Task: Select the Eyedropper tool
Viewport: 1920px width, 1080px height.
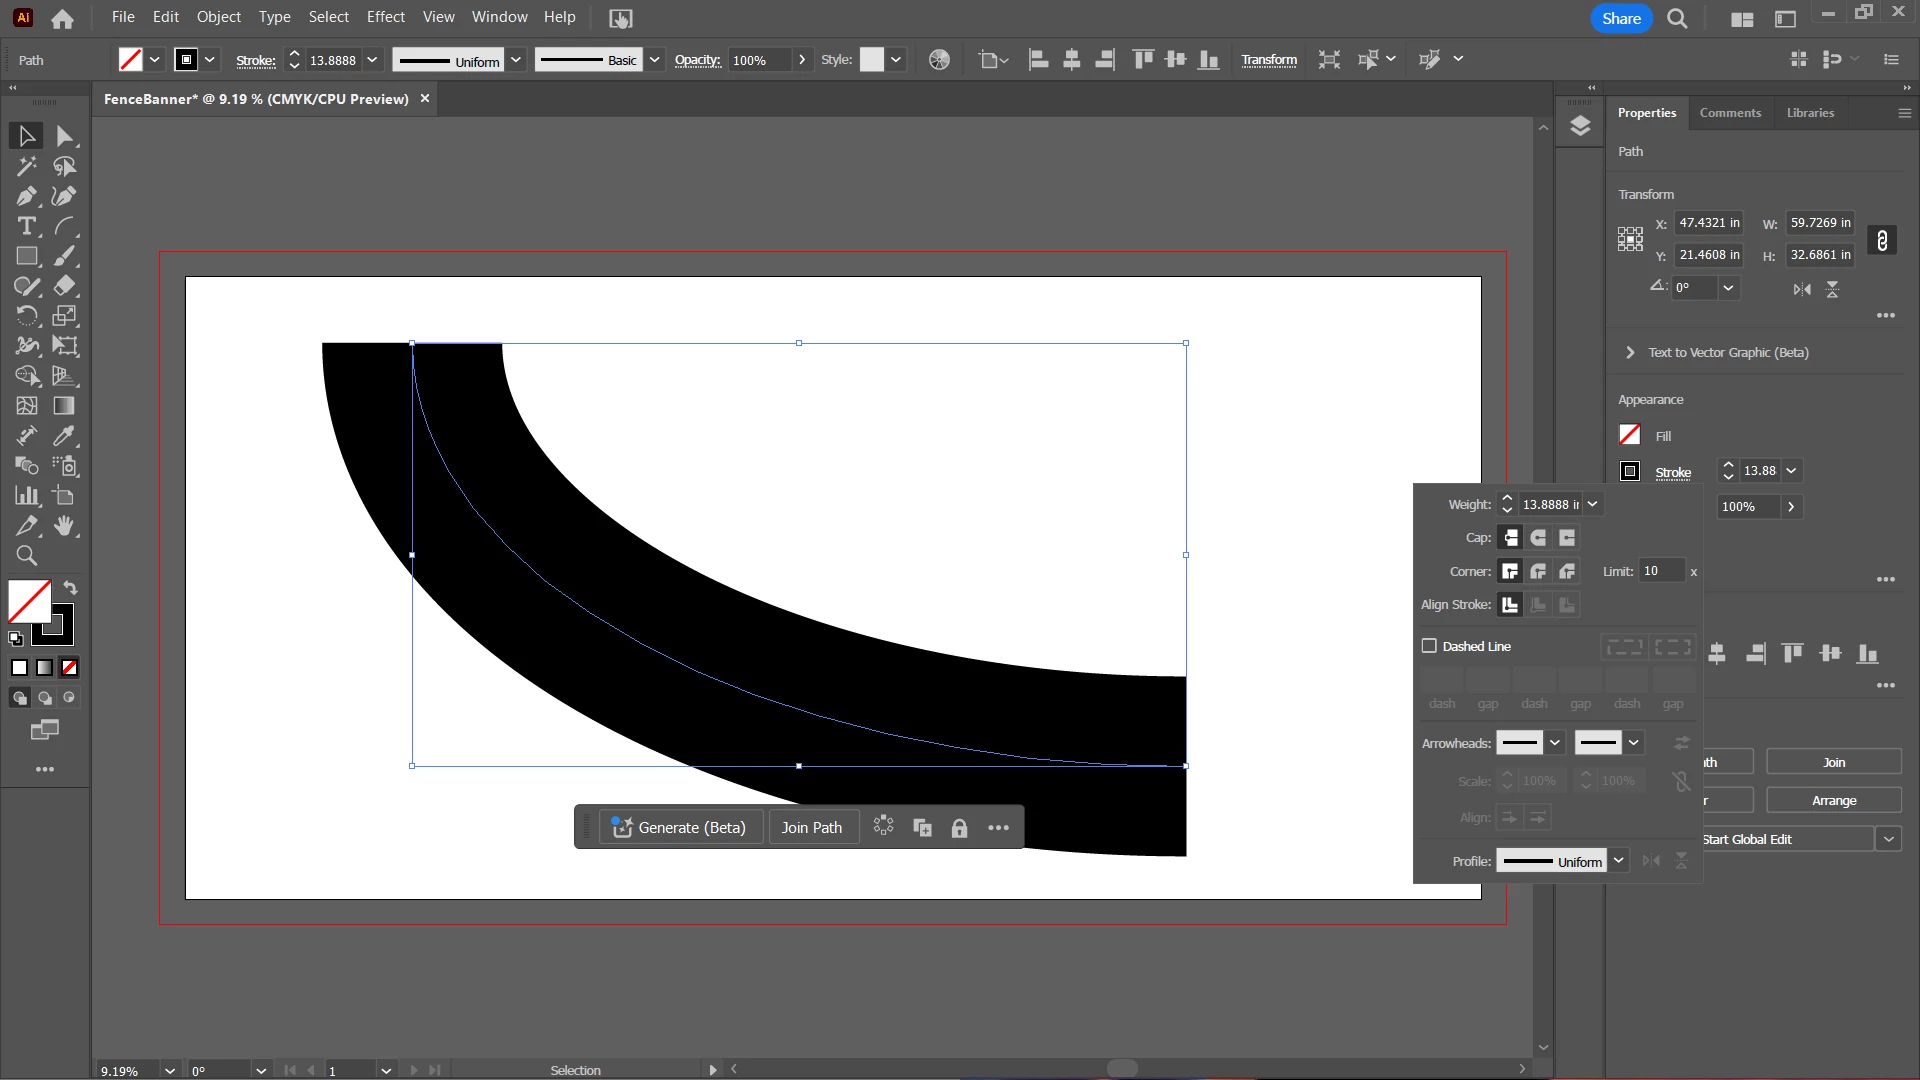Action: [x=64, y=436]
